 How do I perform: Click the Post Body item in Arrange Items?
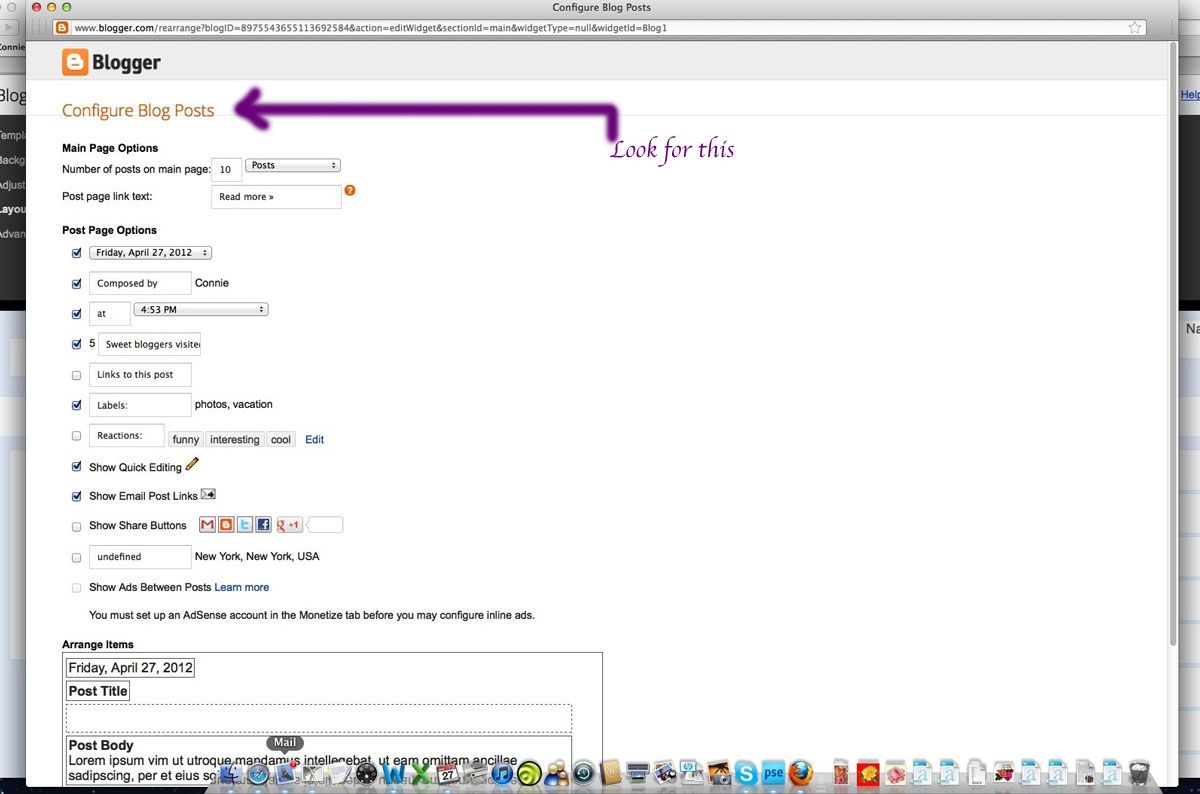click(x=319, y=759)
